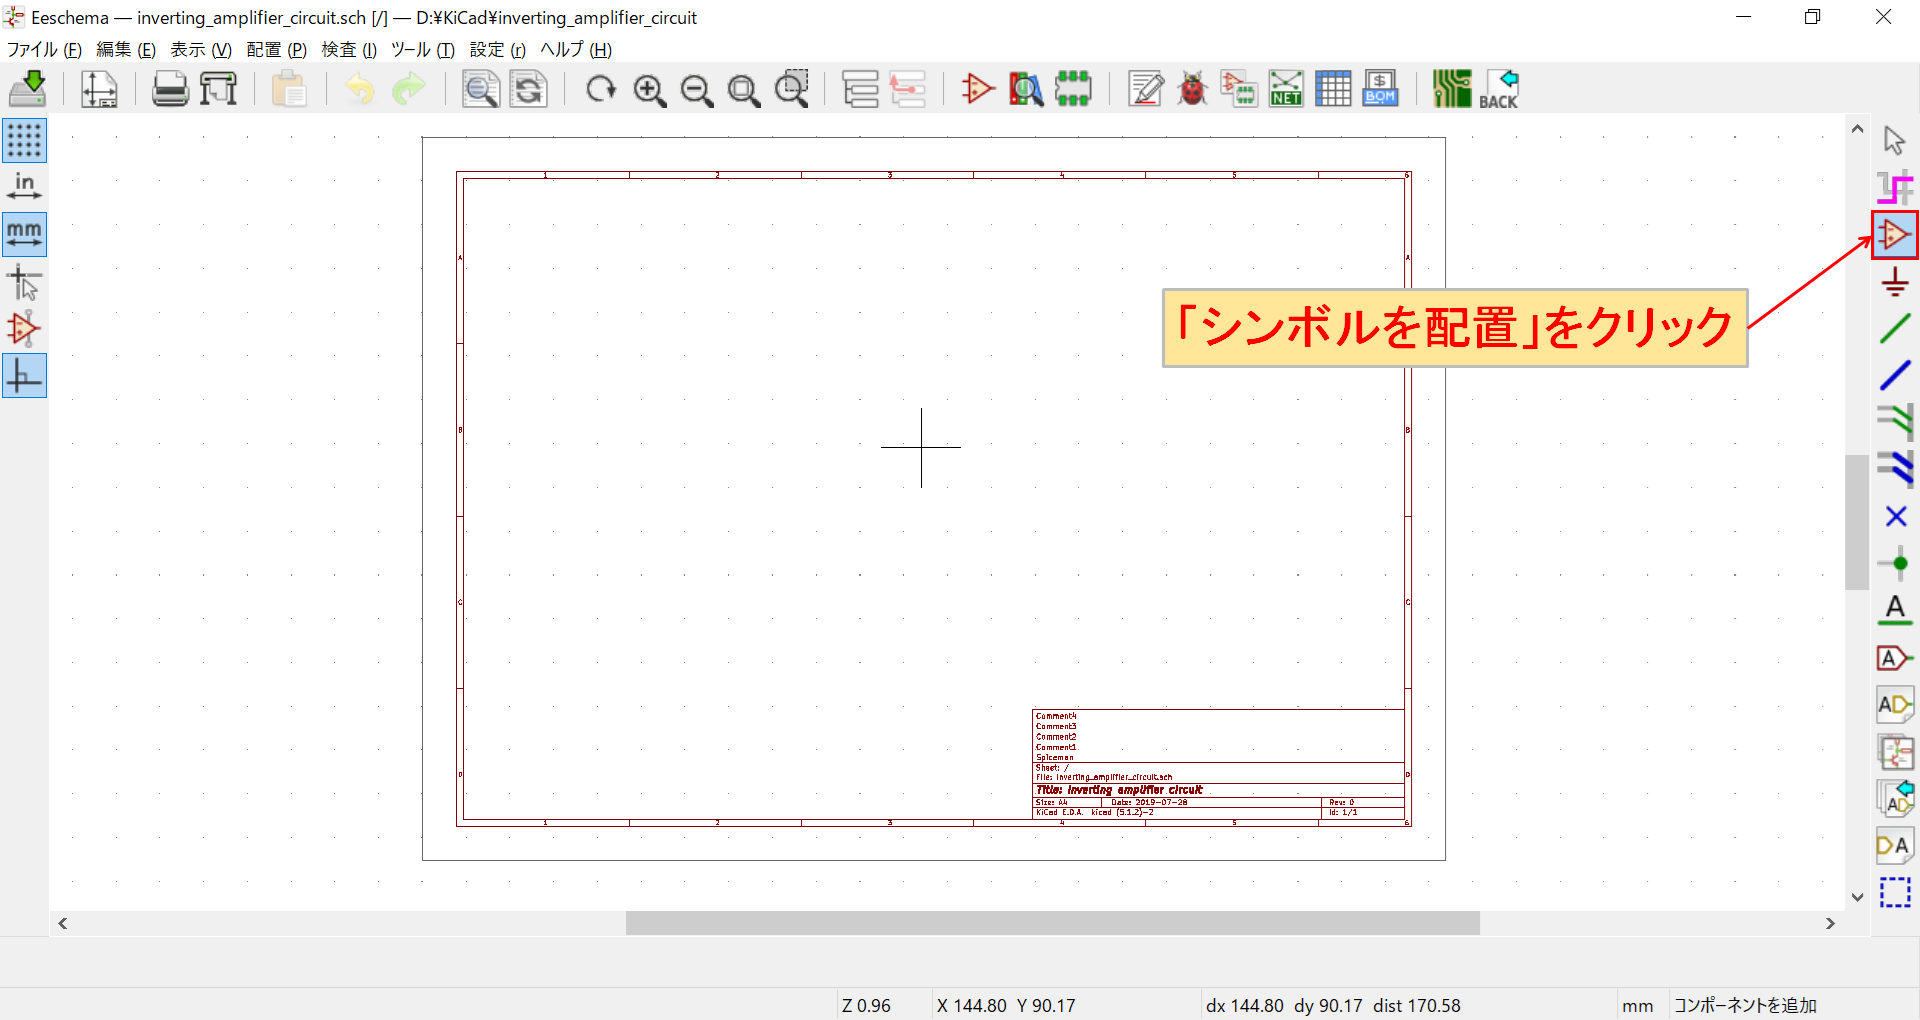
Task: Select the junction placement tool
Action: pyautogui.click(x=1893, y=563)
